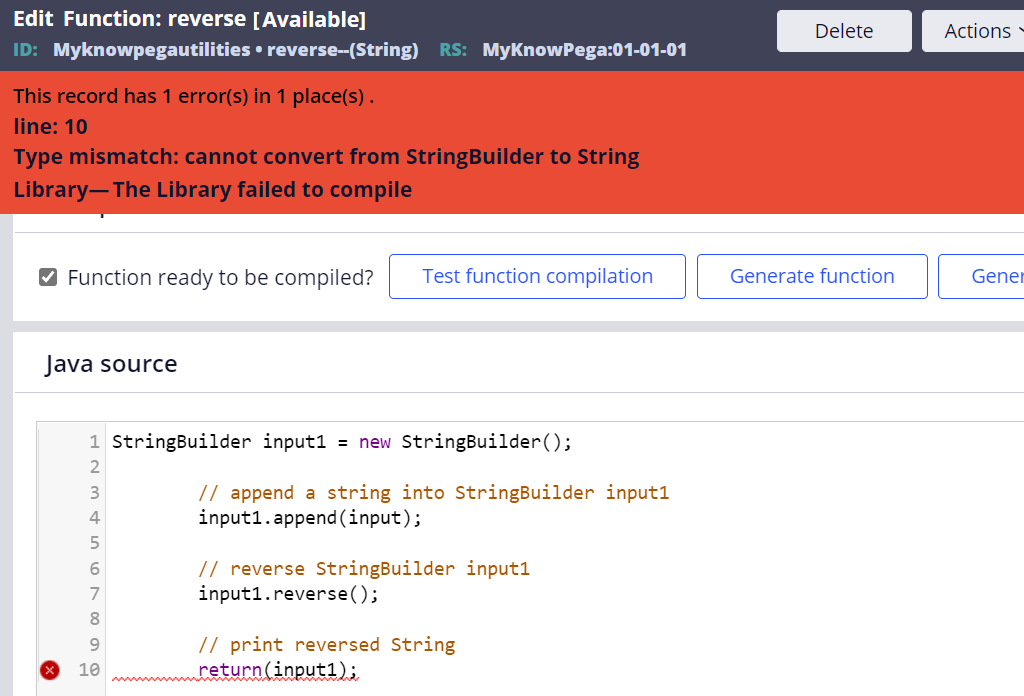Viewport: 1024px width, 696px height.
Task: Click on input1.append(input); code line
Action: click(x=310, y=518)
